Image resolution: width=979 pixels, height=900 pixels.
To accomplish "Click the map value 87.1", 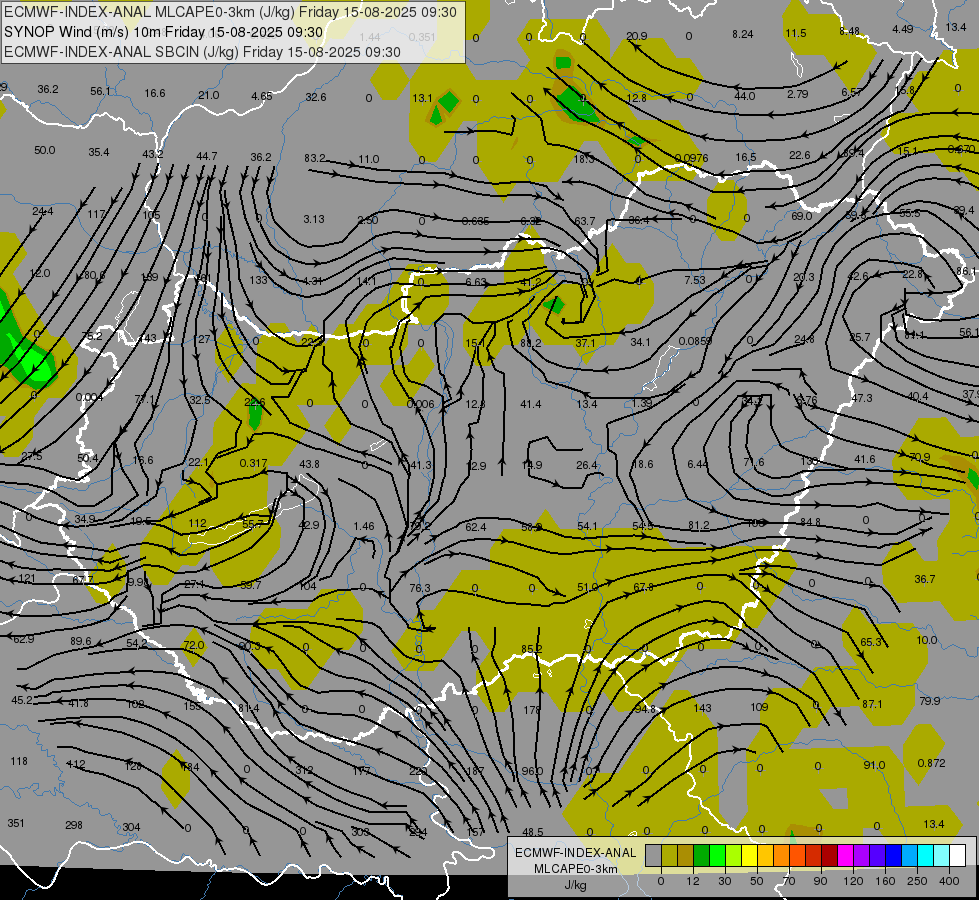I will pyautogui.click(x=872, y=704).
